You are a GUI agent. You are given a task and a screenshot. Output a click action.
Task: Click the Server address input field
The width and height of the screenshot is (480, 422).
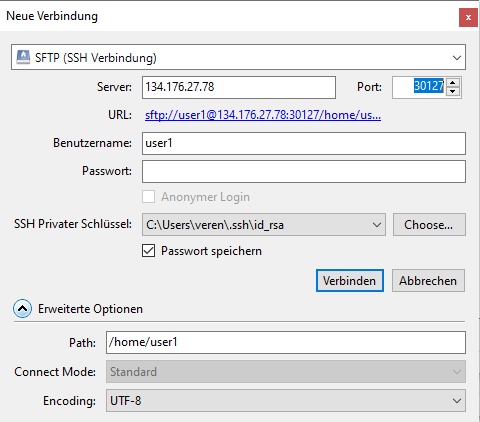[239, 87]
